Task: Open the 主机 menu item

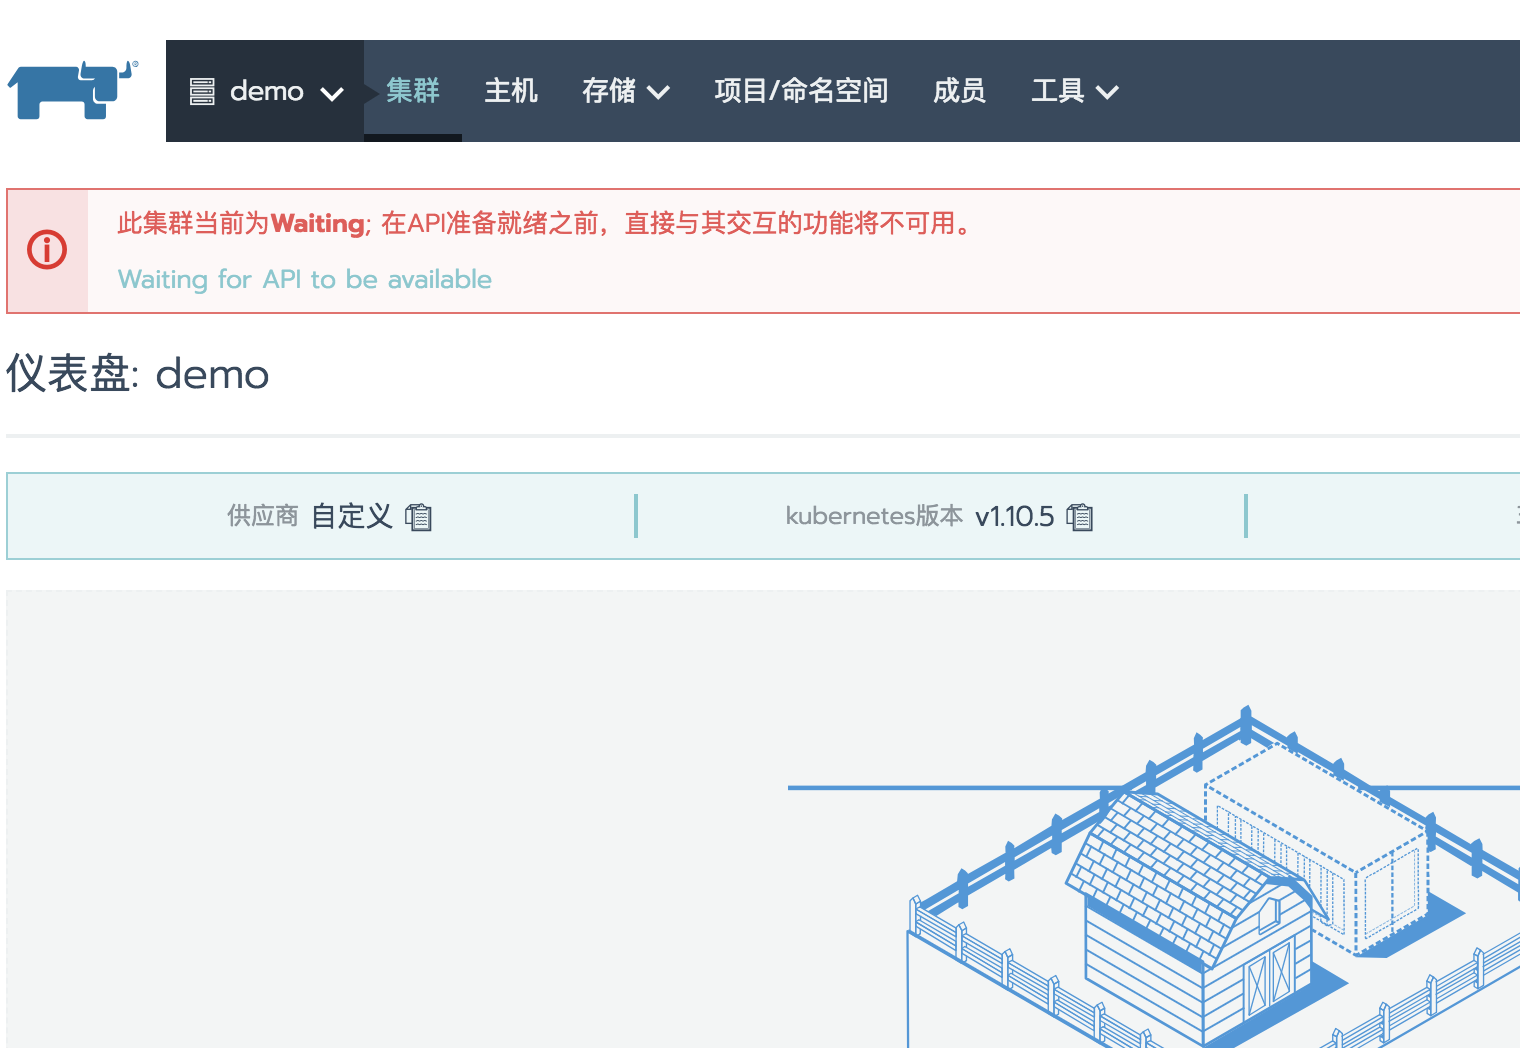Action: pos(511,91)
